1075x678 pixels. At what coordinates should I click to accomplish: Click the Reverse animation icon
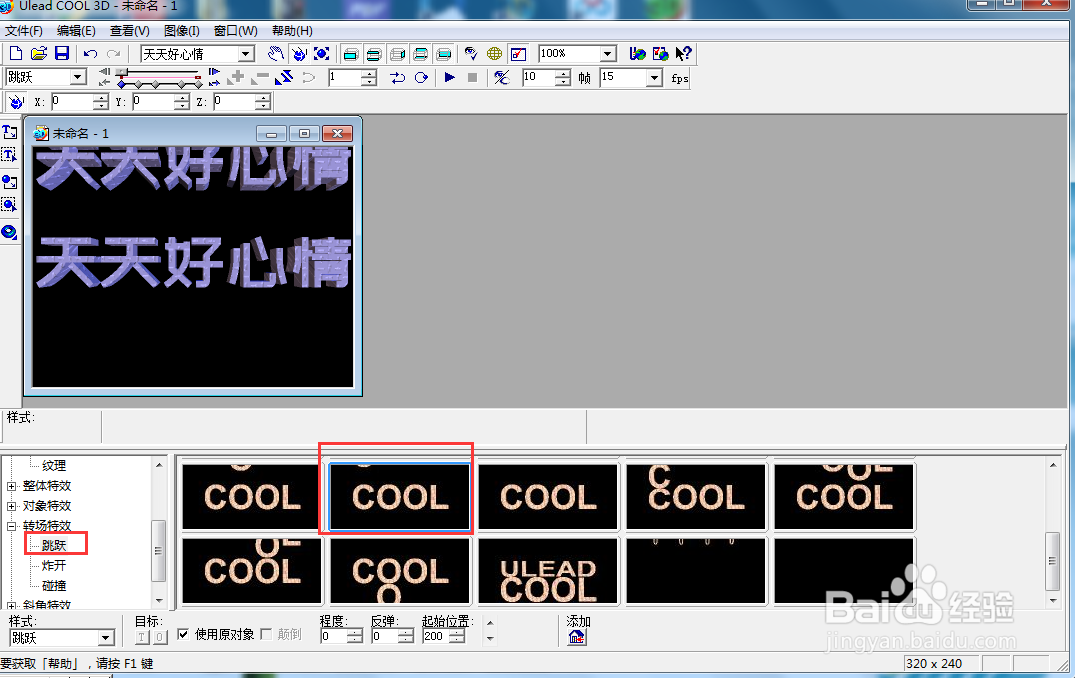coord(284,77)
